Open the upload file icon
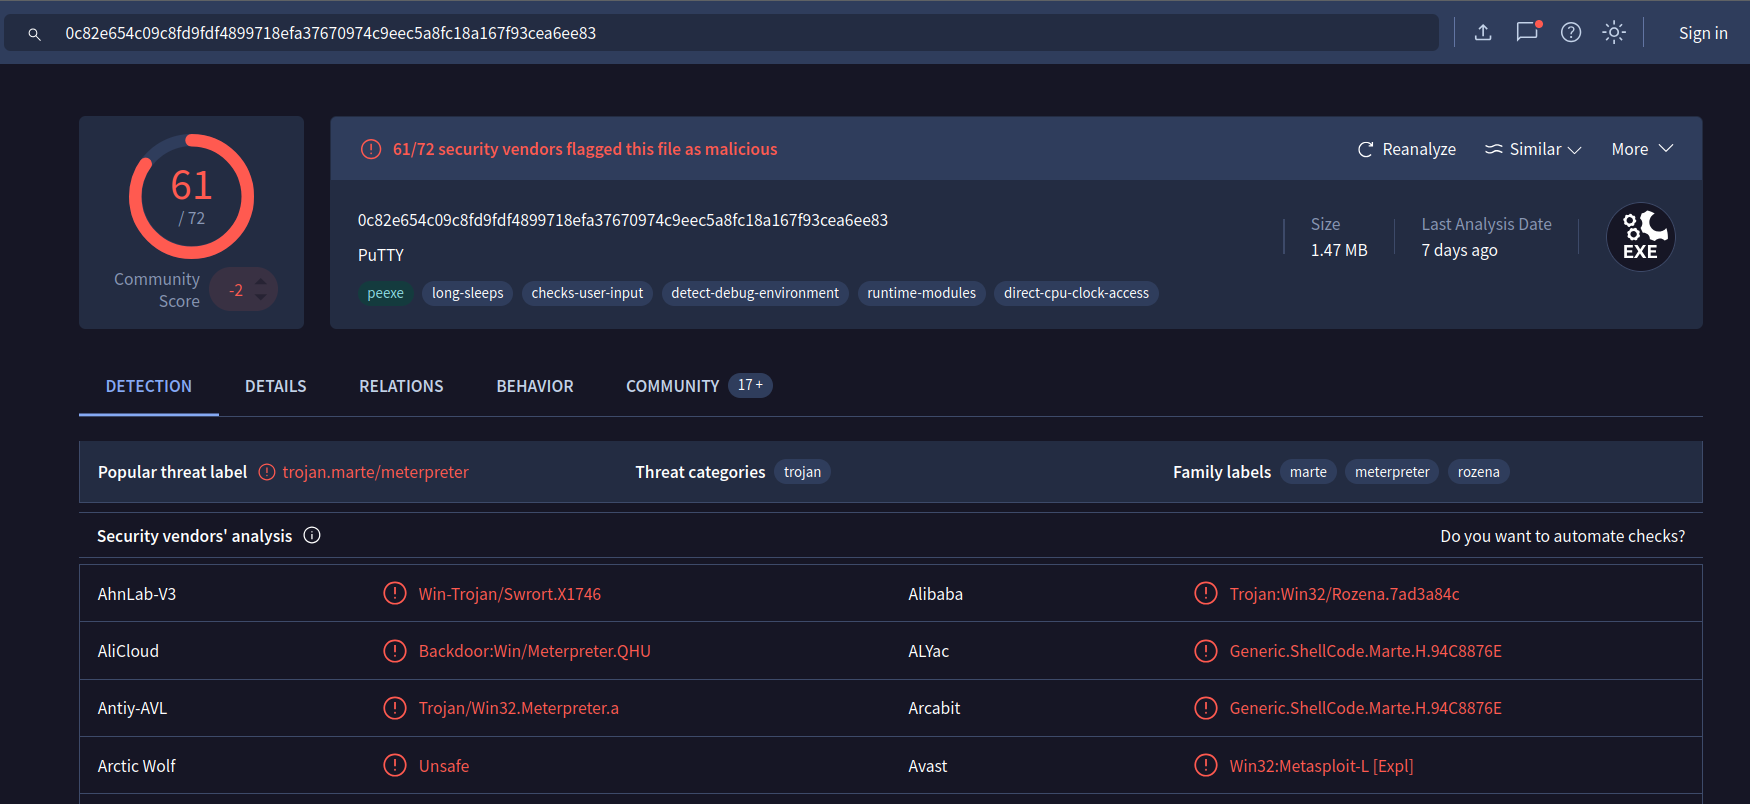The height and width of the screenshot is (804, 1750). 1483,33
